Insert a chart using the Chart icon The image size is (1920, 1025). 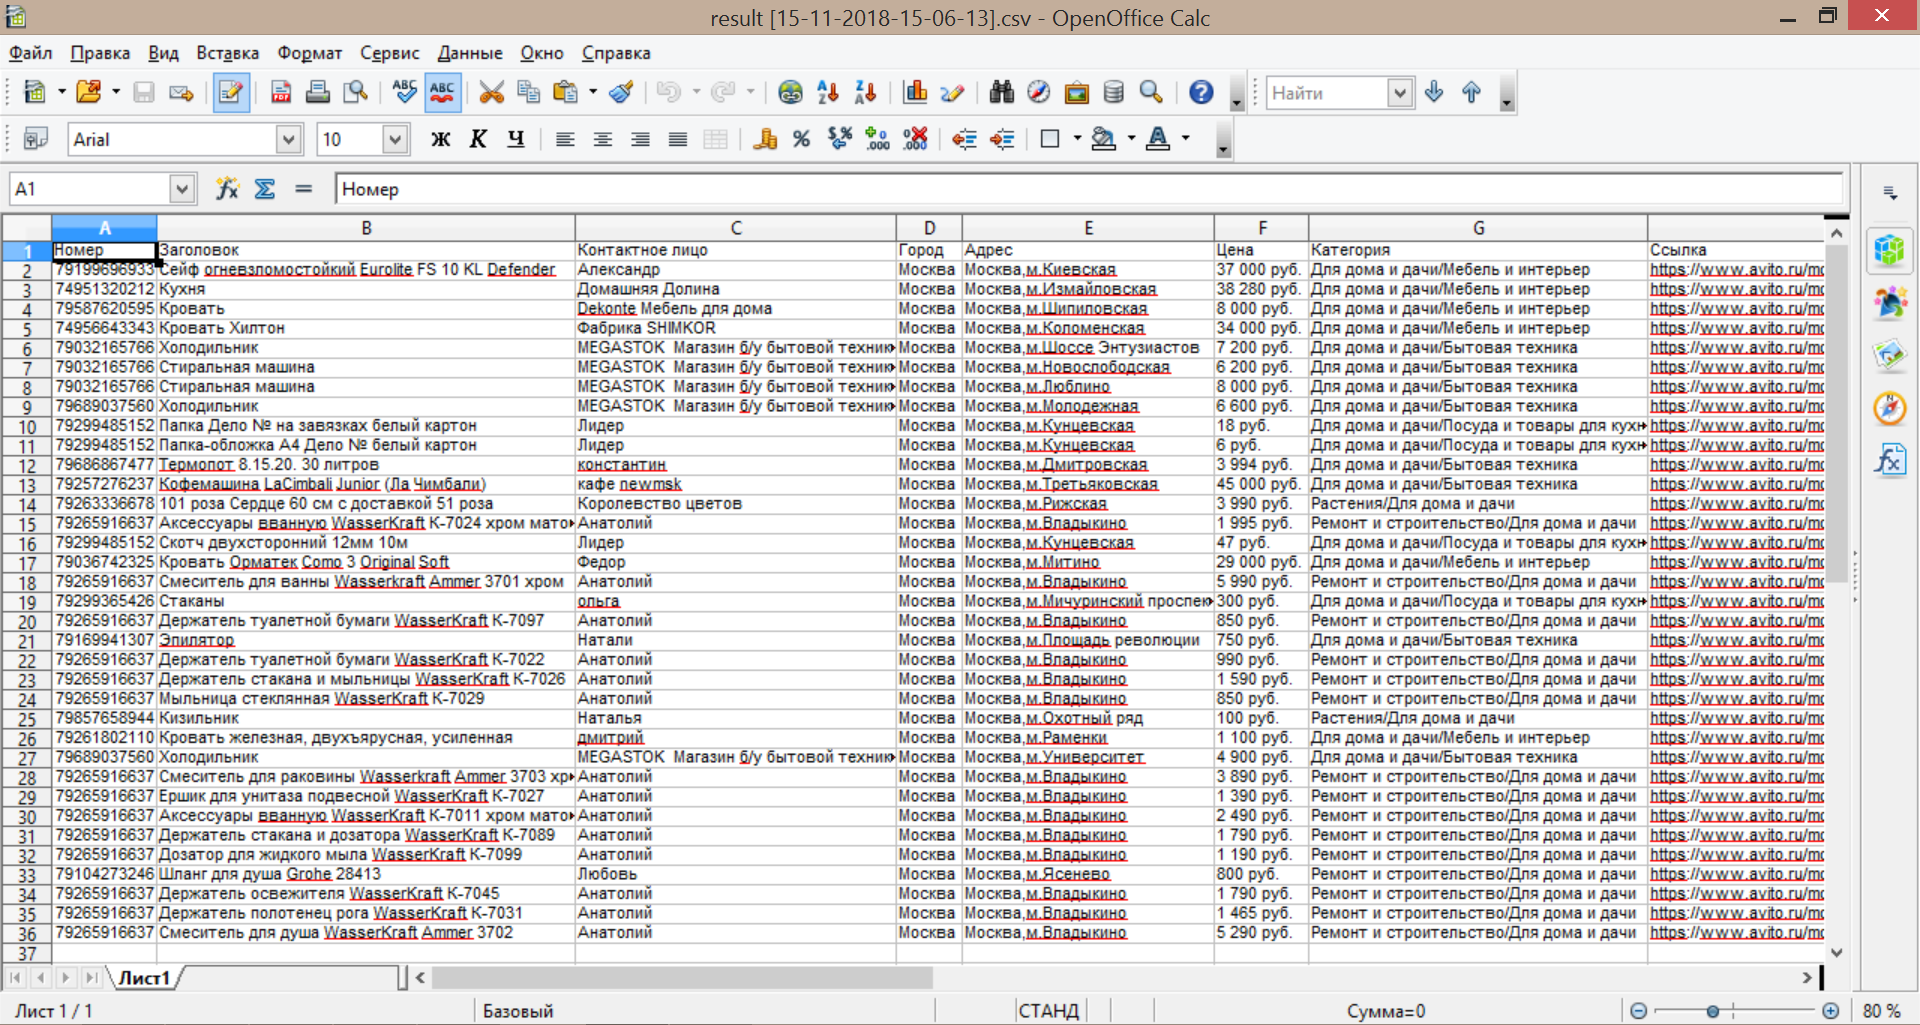(x=915, y=93)
